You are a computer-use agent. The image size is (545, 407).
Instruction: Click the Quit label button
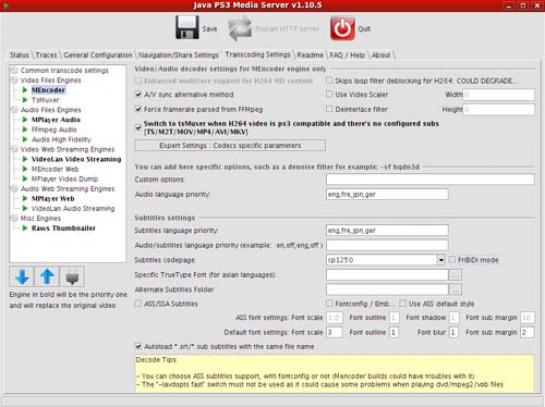pos(364,29)
